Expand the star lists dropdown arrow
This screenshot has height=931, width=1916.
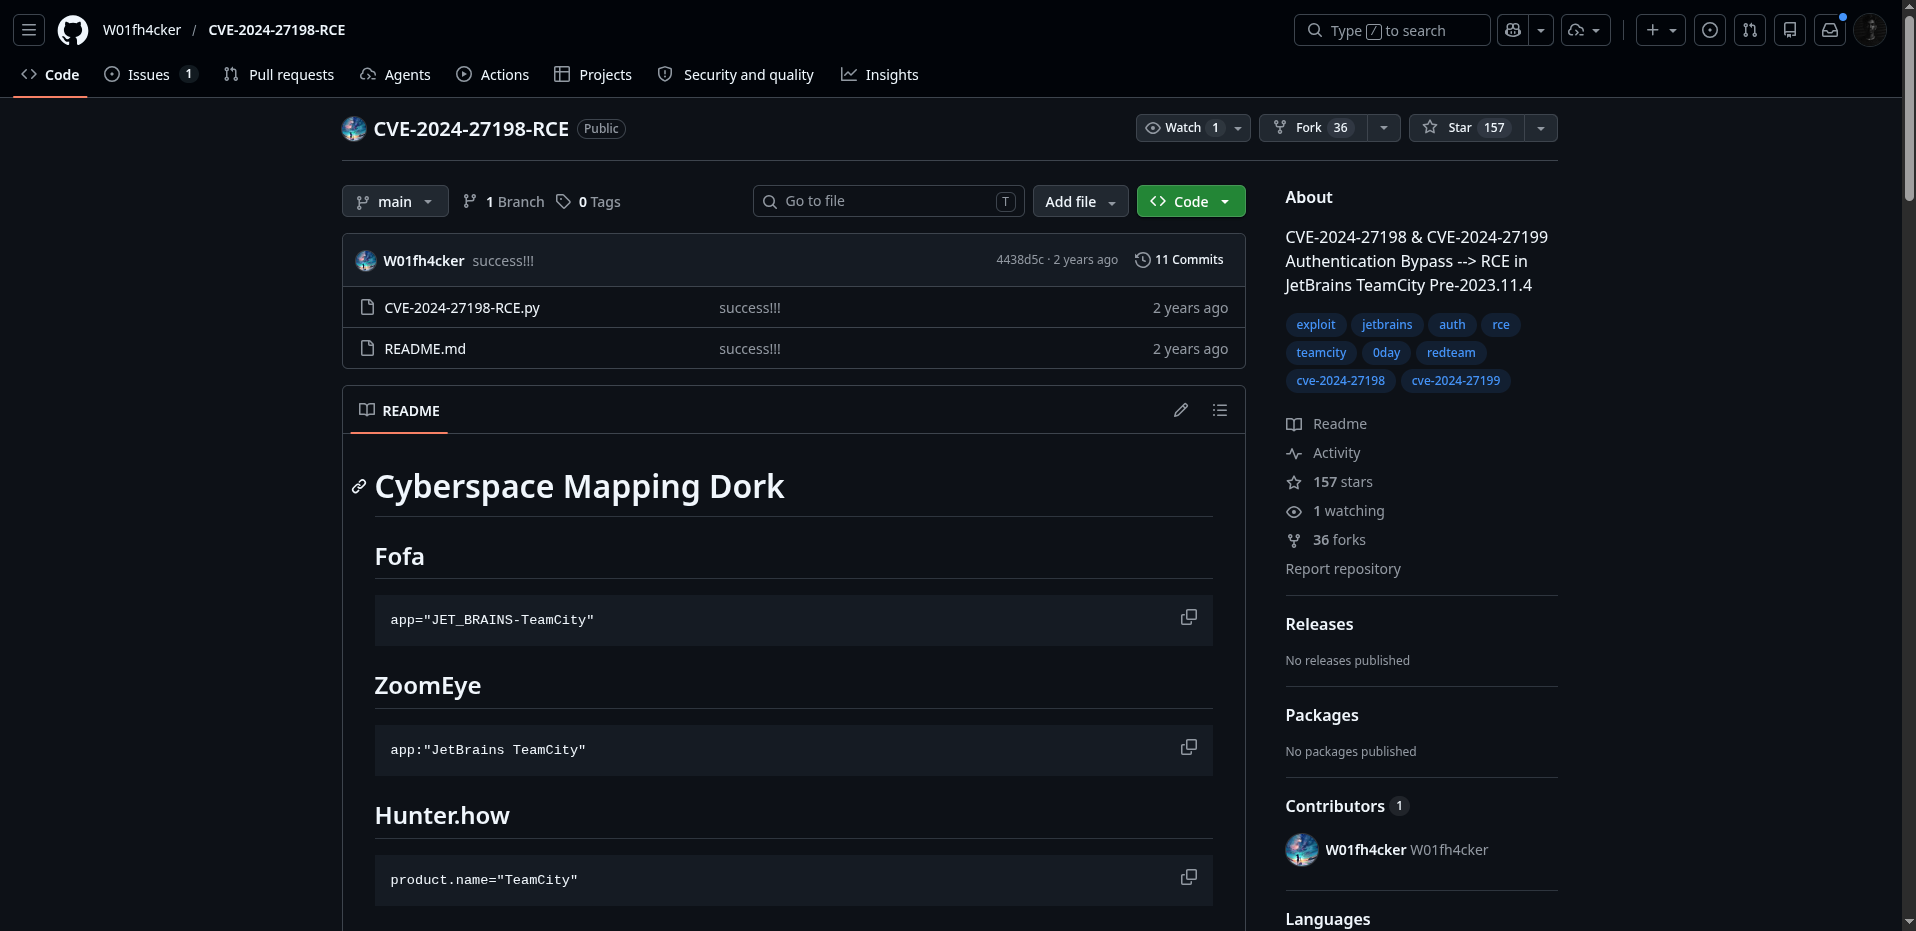[x=1541, y=128]
